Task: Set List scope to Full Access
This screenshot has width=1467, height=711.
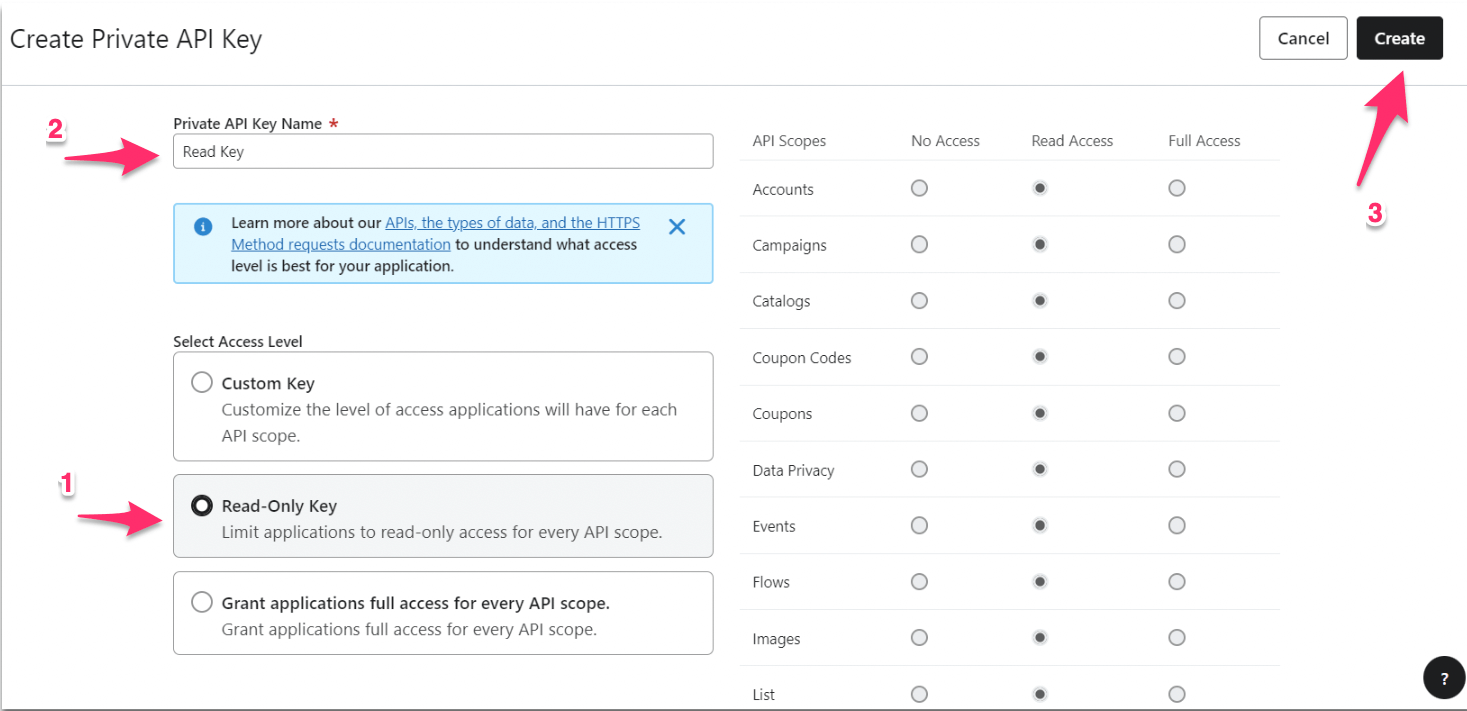Action: point(1177,694)
